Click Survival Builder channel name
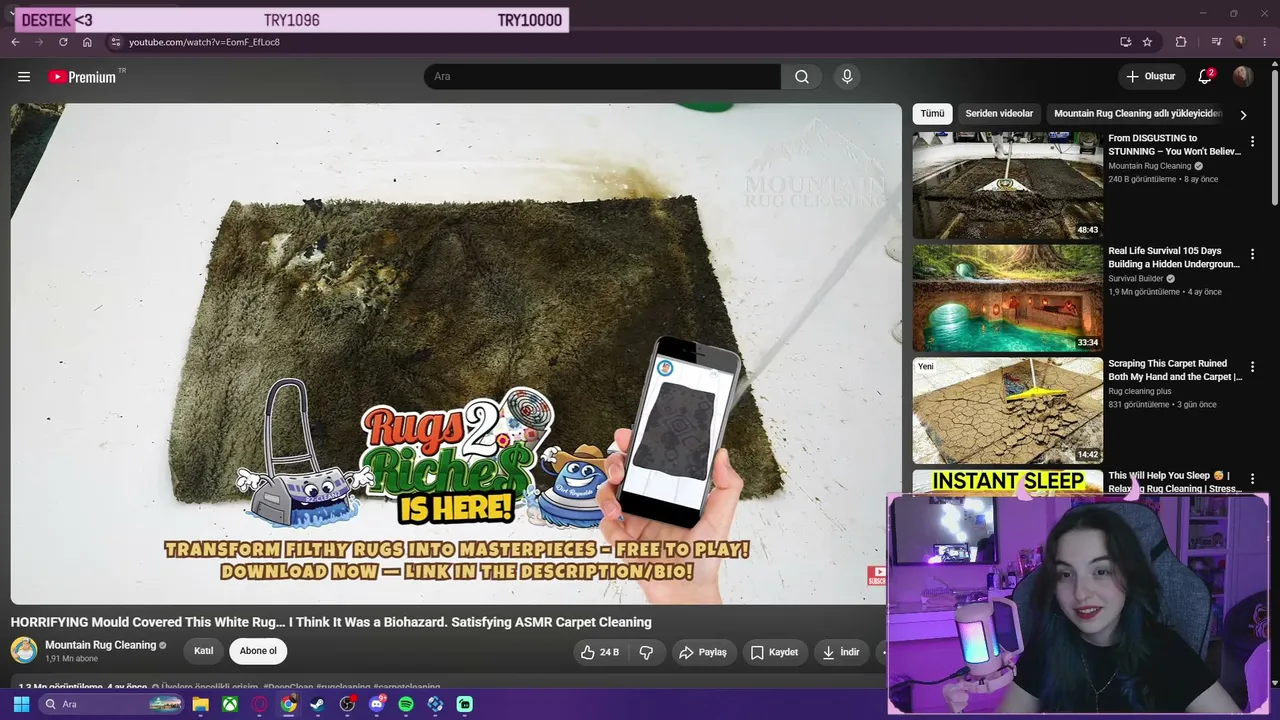1280x720 pixels. [x=1135, y=279]
